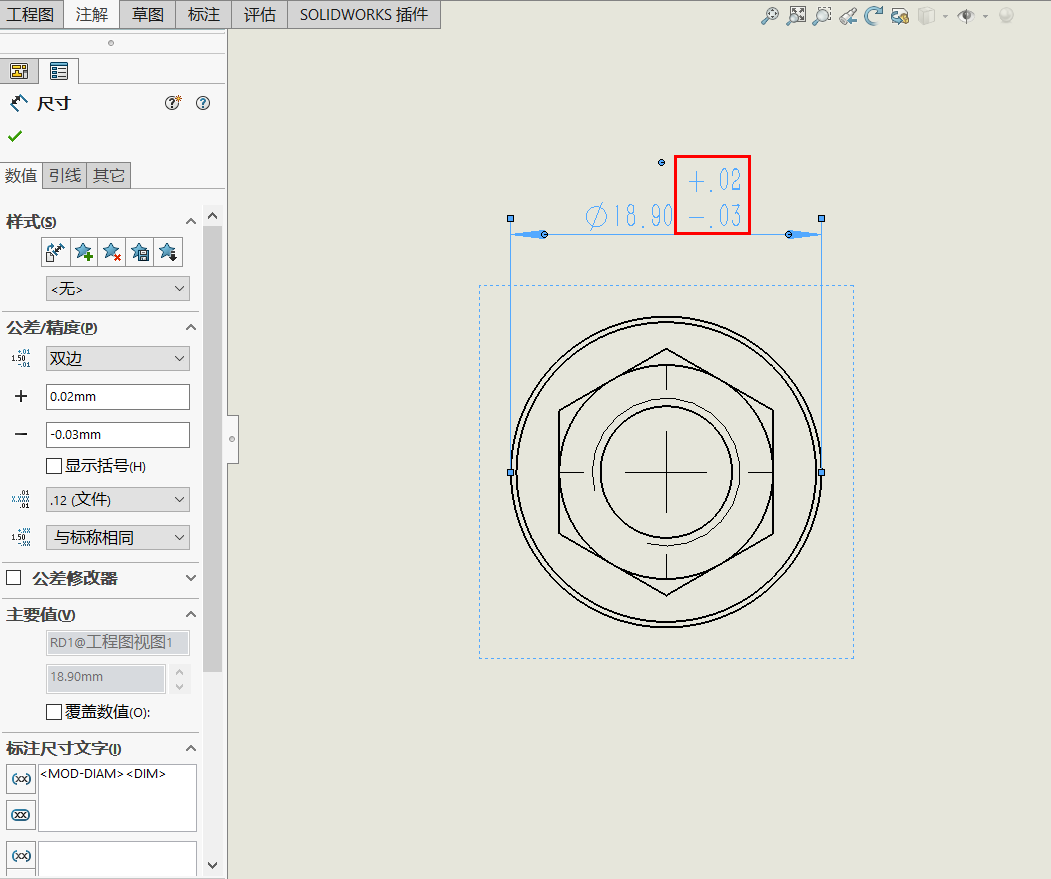Click Remove Value crossed parentheses icon

[x=21, y=815]
